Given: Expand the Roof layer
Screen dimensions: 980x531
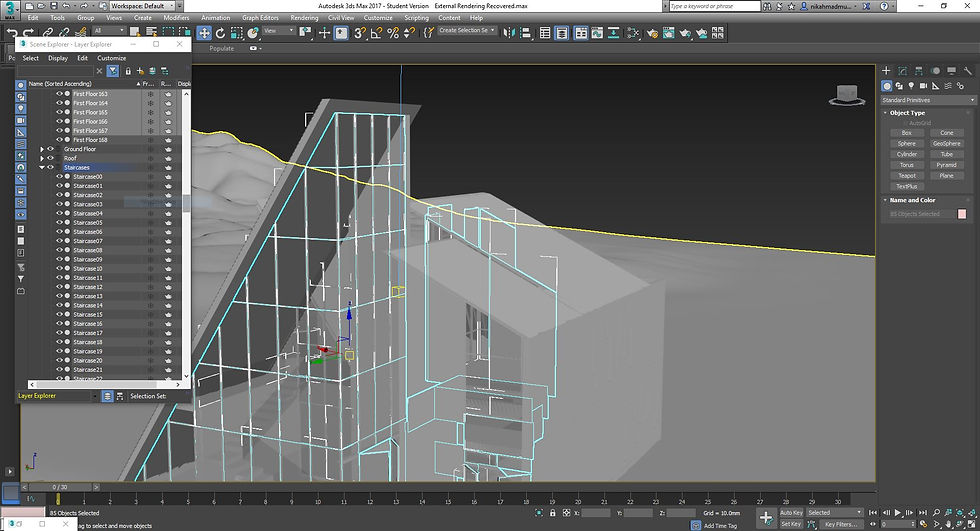Looking at the screenshot, I should click(x=42, y=158).
